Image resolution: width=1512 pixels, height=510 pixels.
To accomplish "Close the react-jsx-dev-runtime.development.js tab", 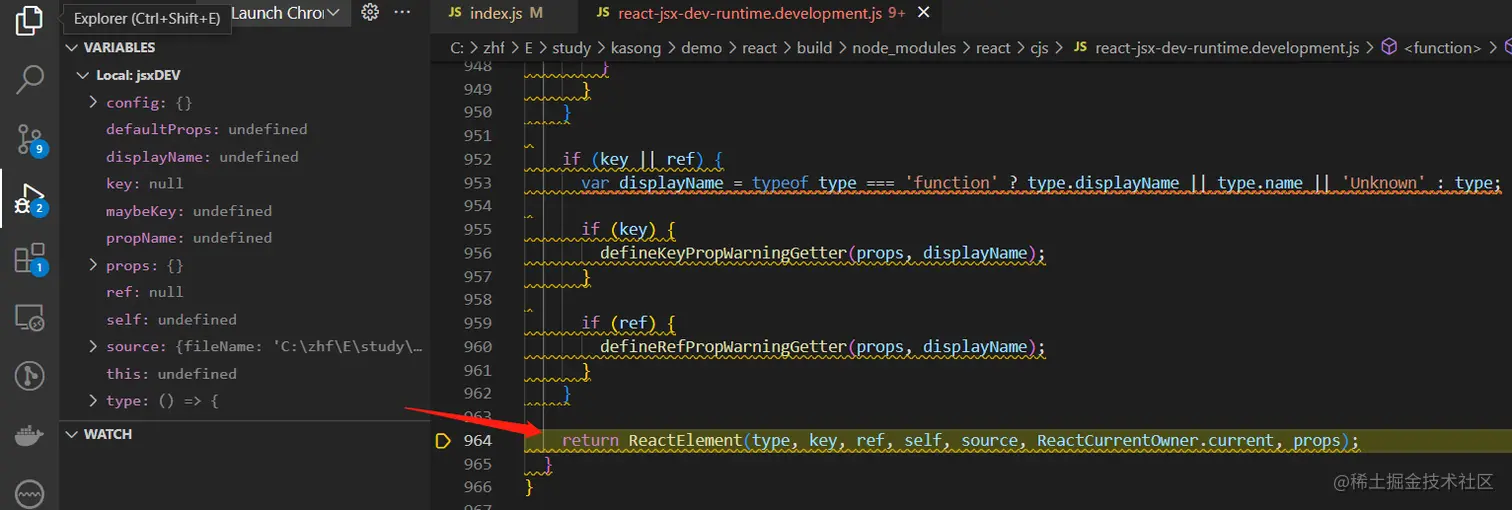I will point(923,13).
